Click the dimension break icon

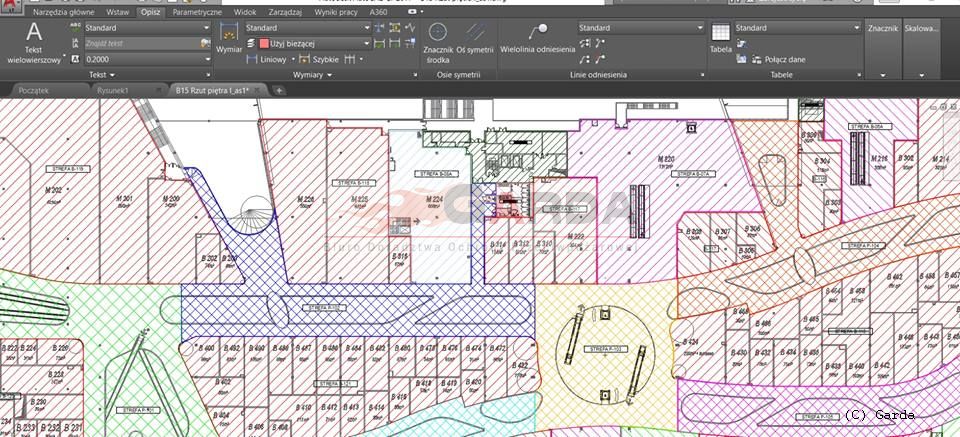380,28
